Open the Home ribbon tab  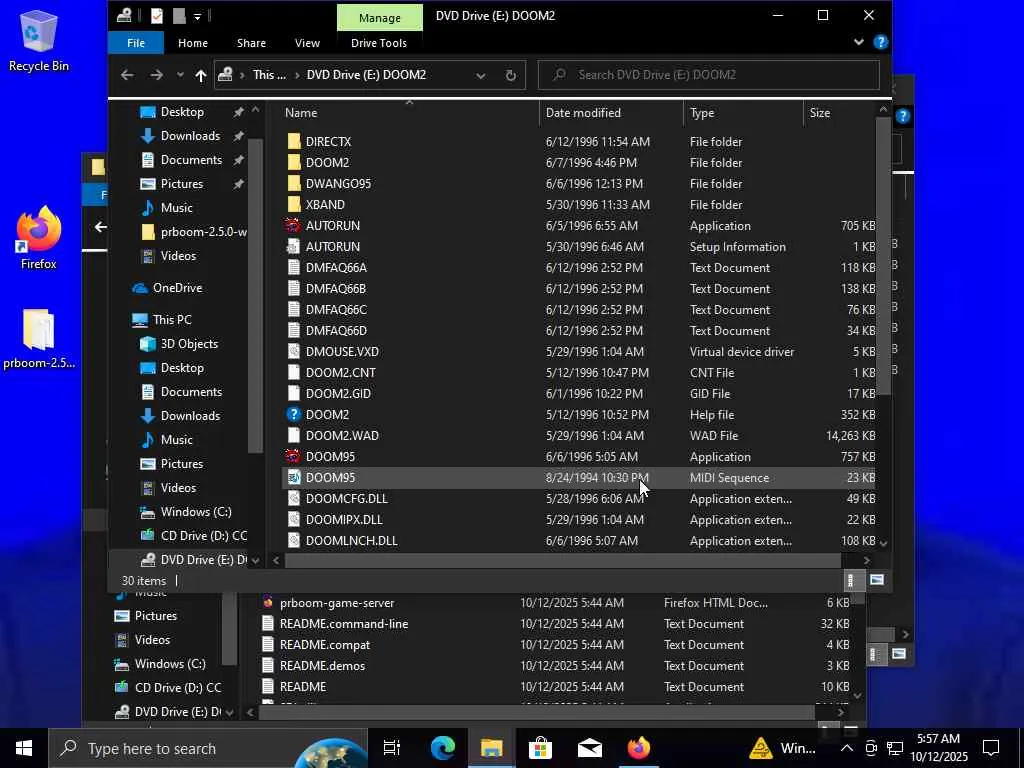coord(193,42)
